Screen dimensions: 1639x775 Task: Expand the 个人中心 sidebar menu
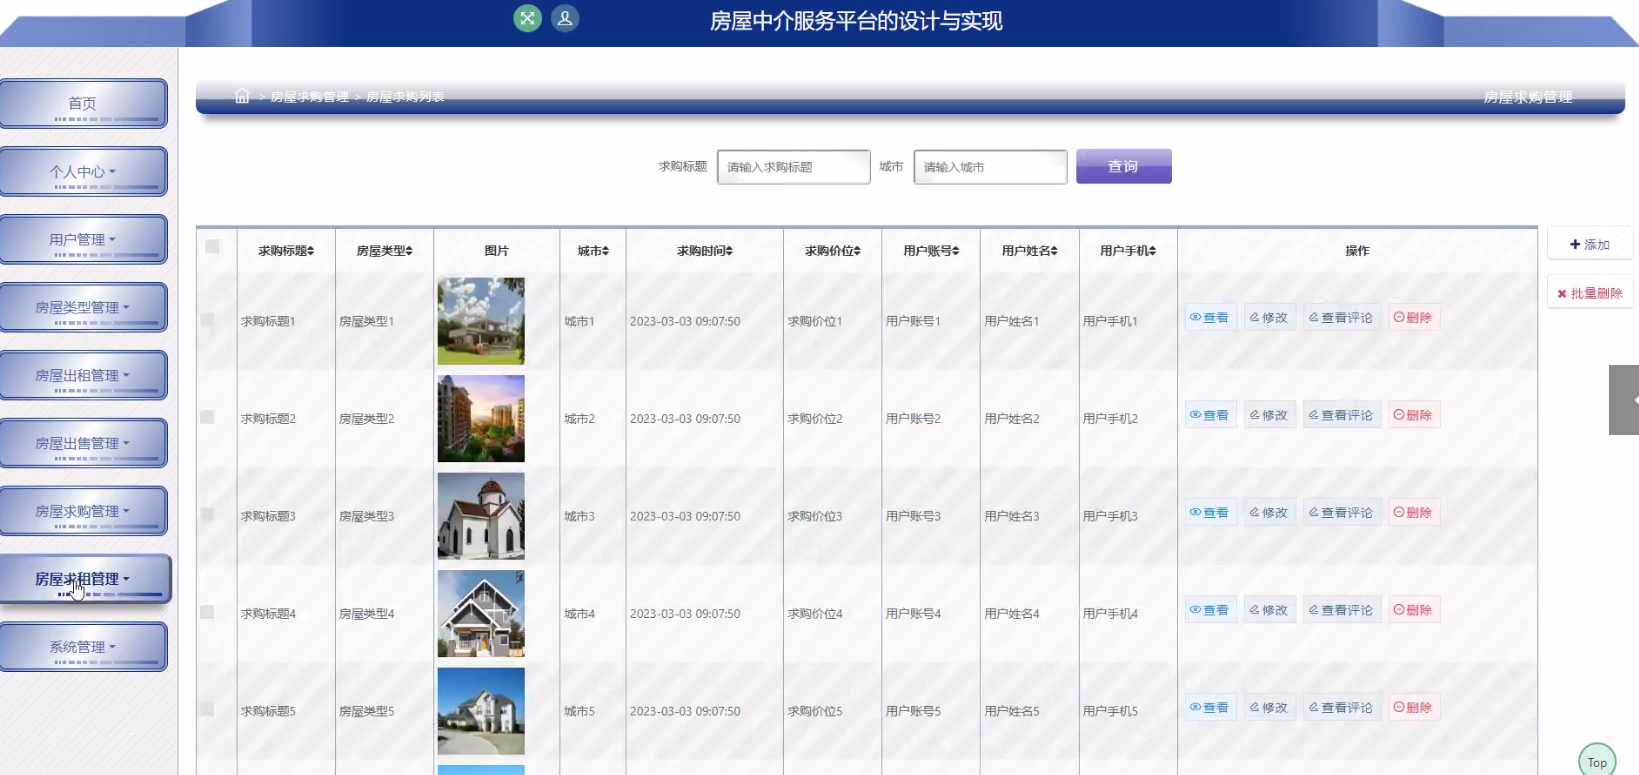(83, 172)
